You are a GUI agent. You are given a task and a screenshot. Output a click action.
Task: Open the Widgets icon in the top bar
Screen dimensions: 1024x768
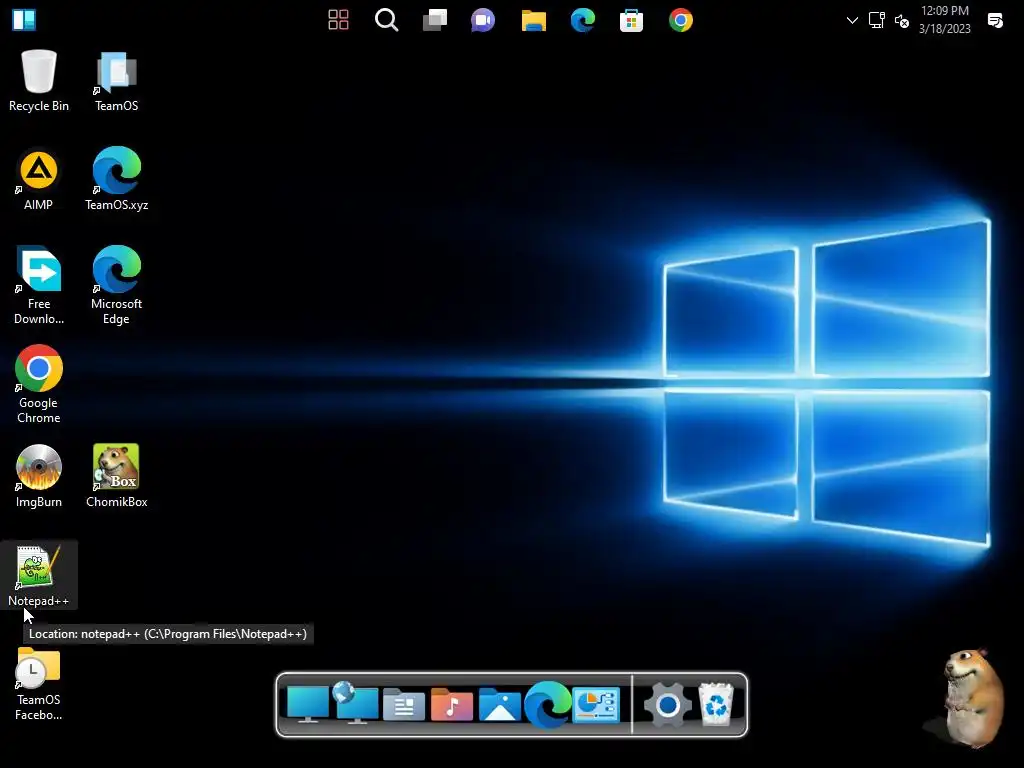[338, 20]
